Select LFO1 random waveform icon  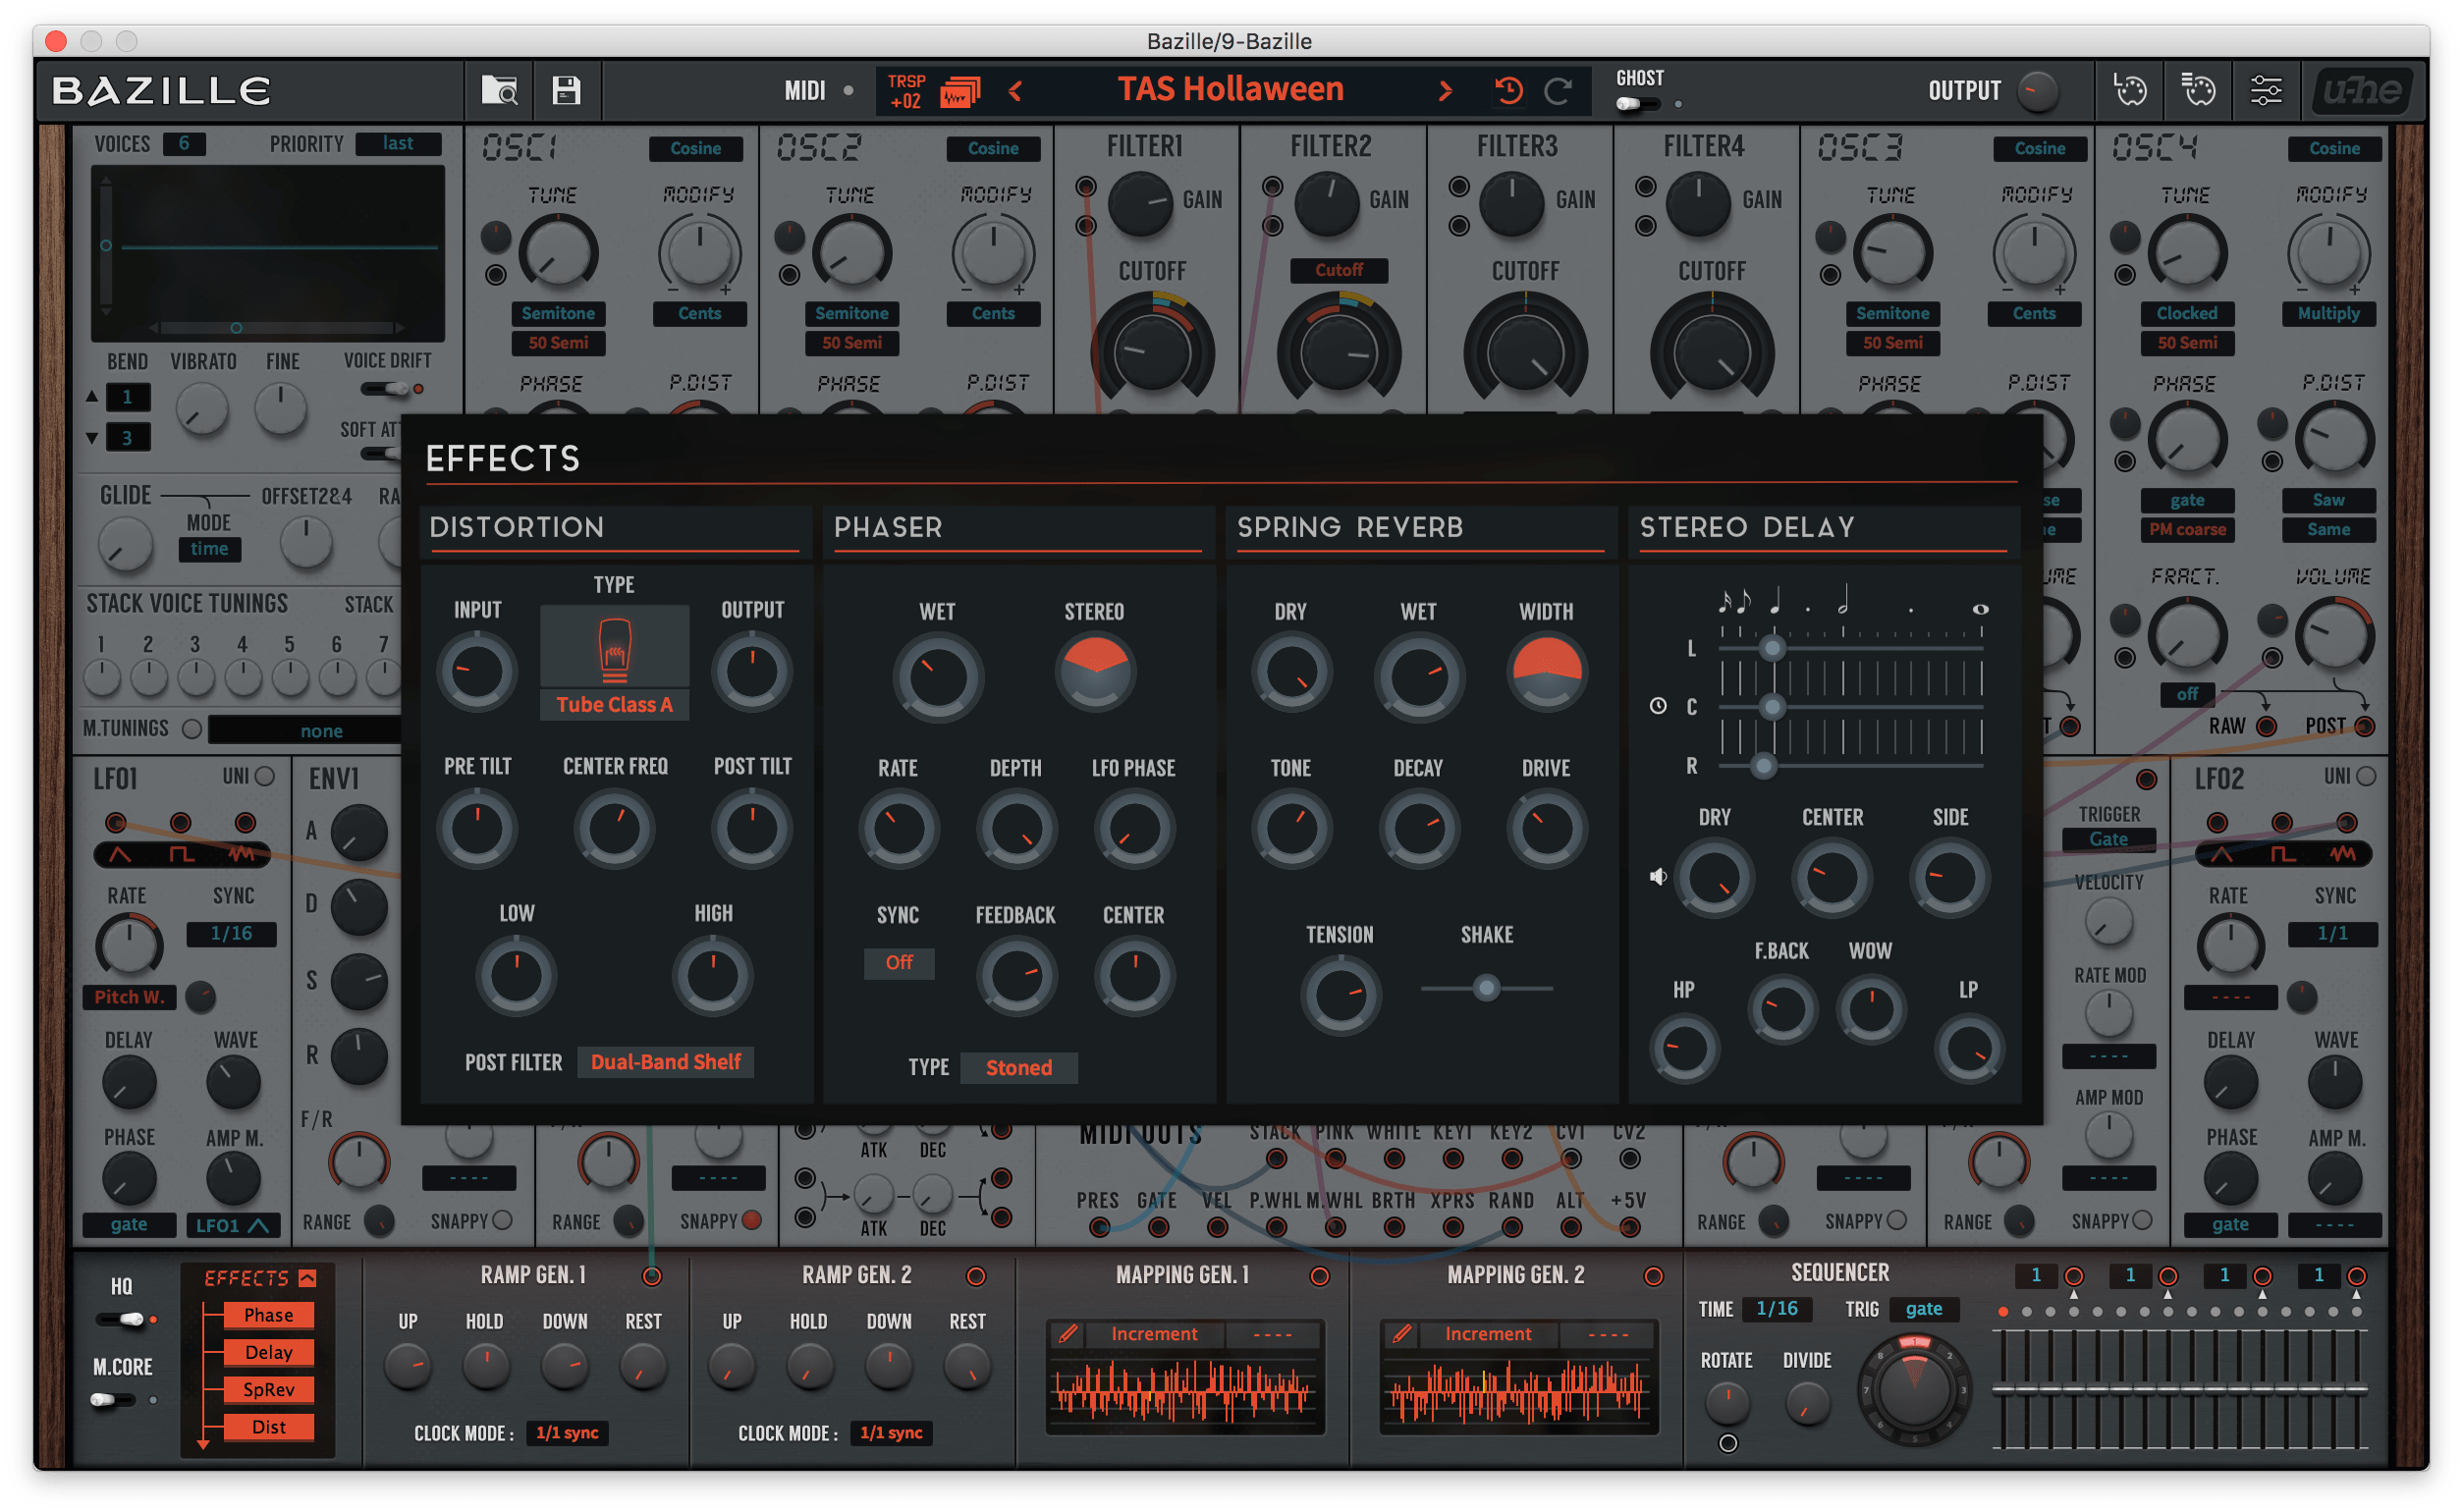242,855
